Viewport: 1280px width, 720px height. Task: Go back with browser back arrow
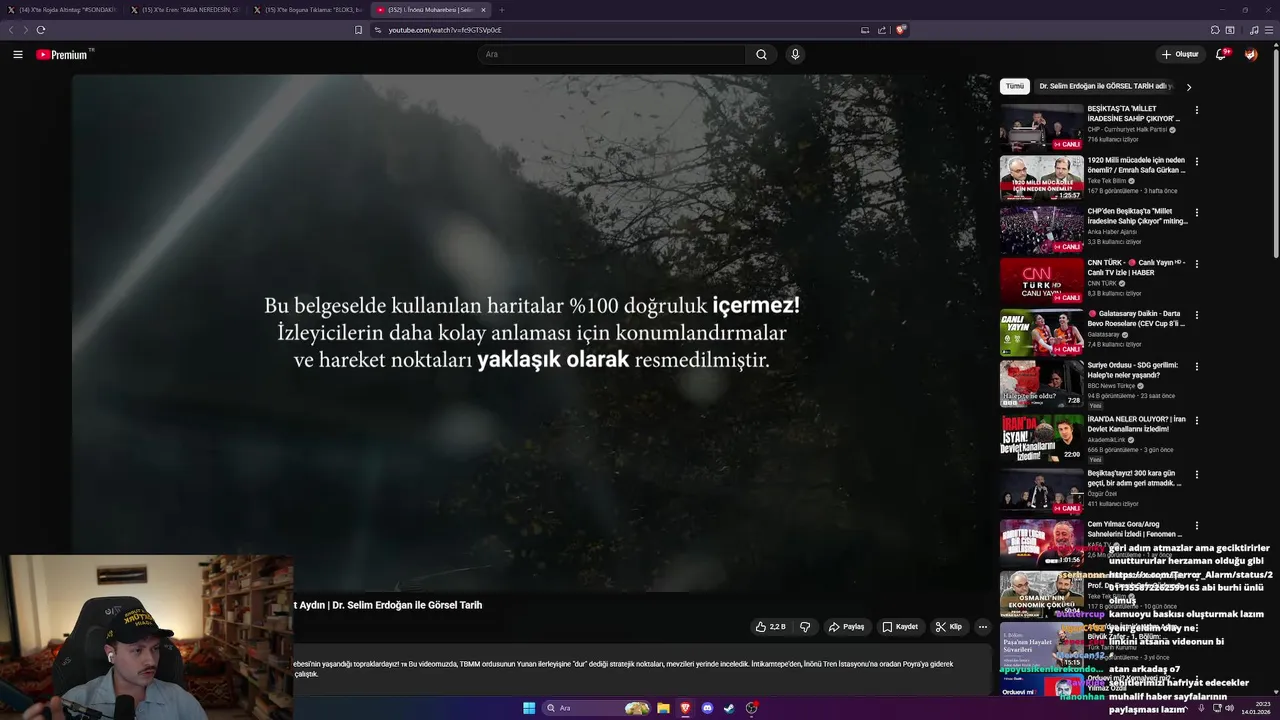coord(12,30)
